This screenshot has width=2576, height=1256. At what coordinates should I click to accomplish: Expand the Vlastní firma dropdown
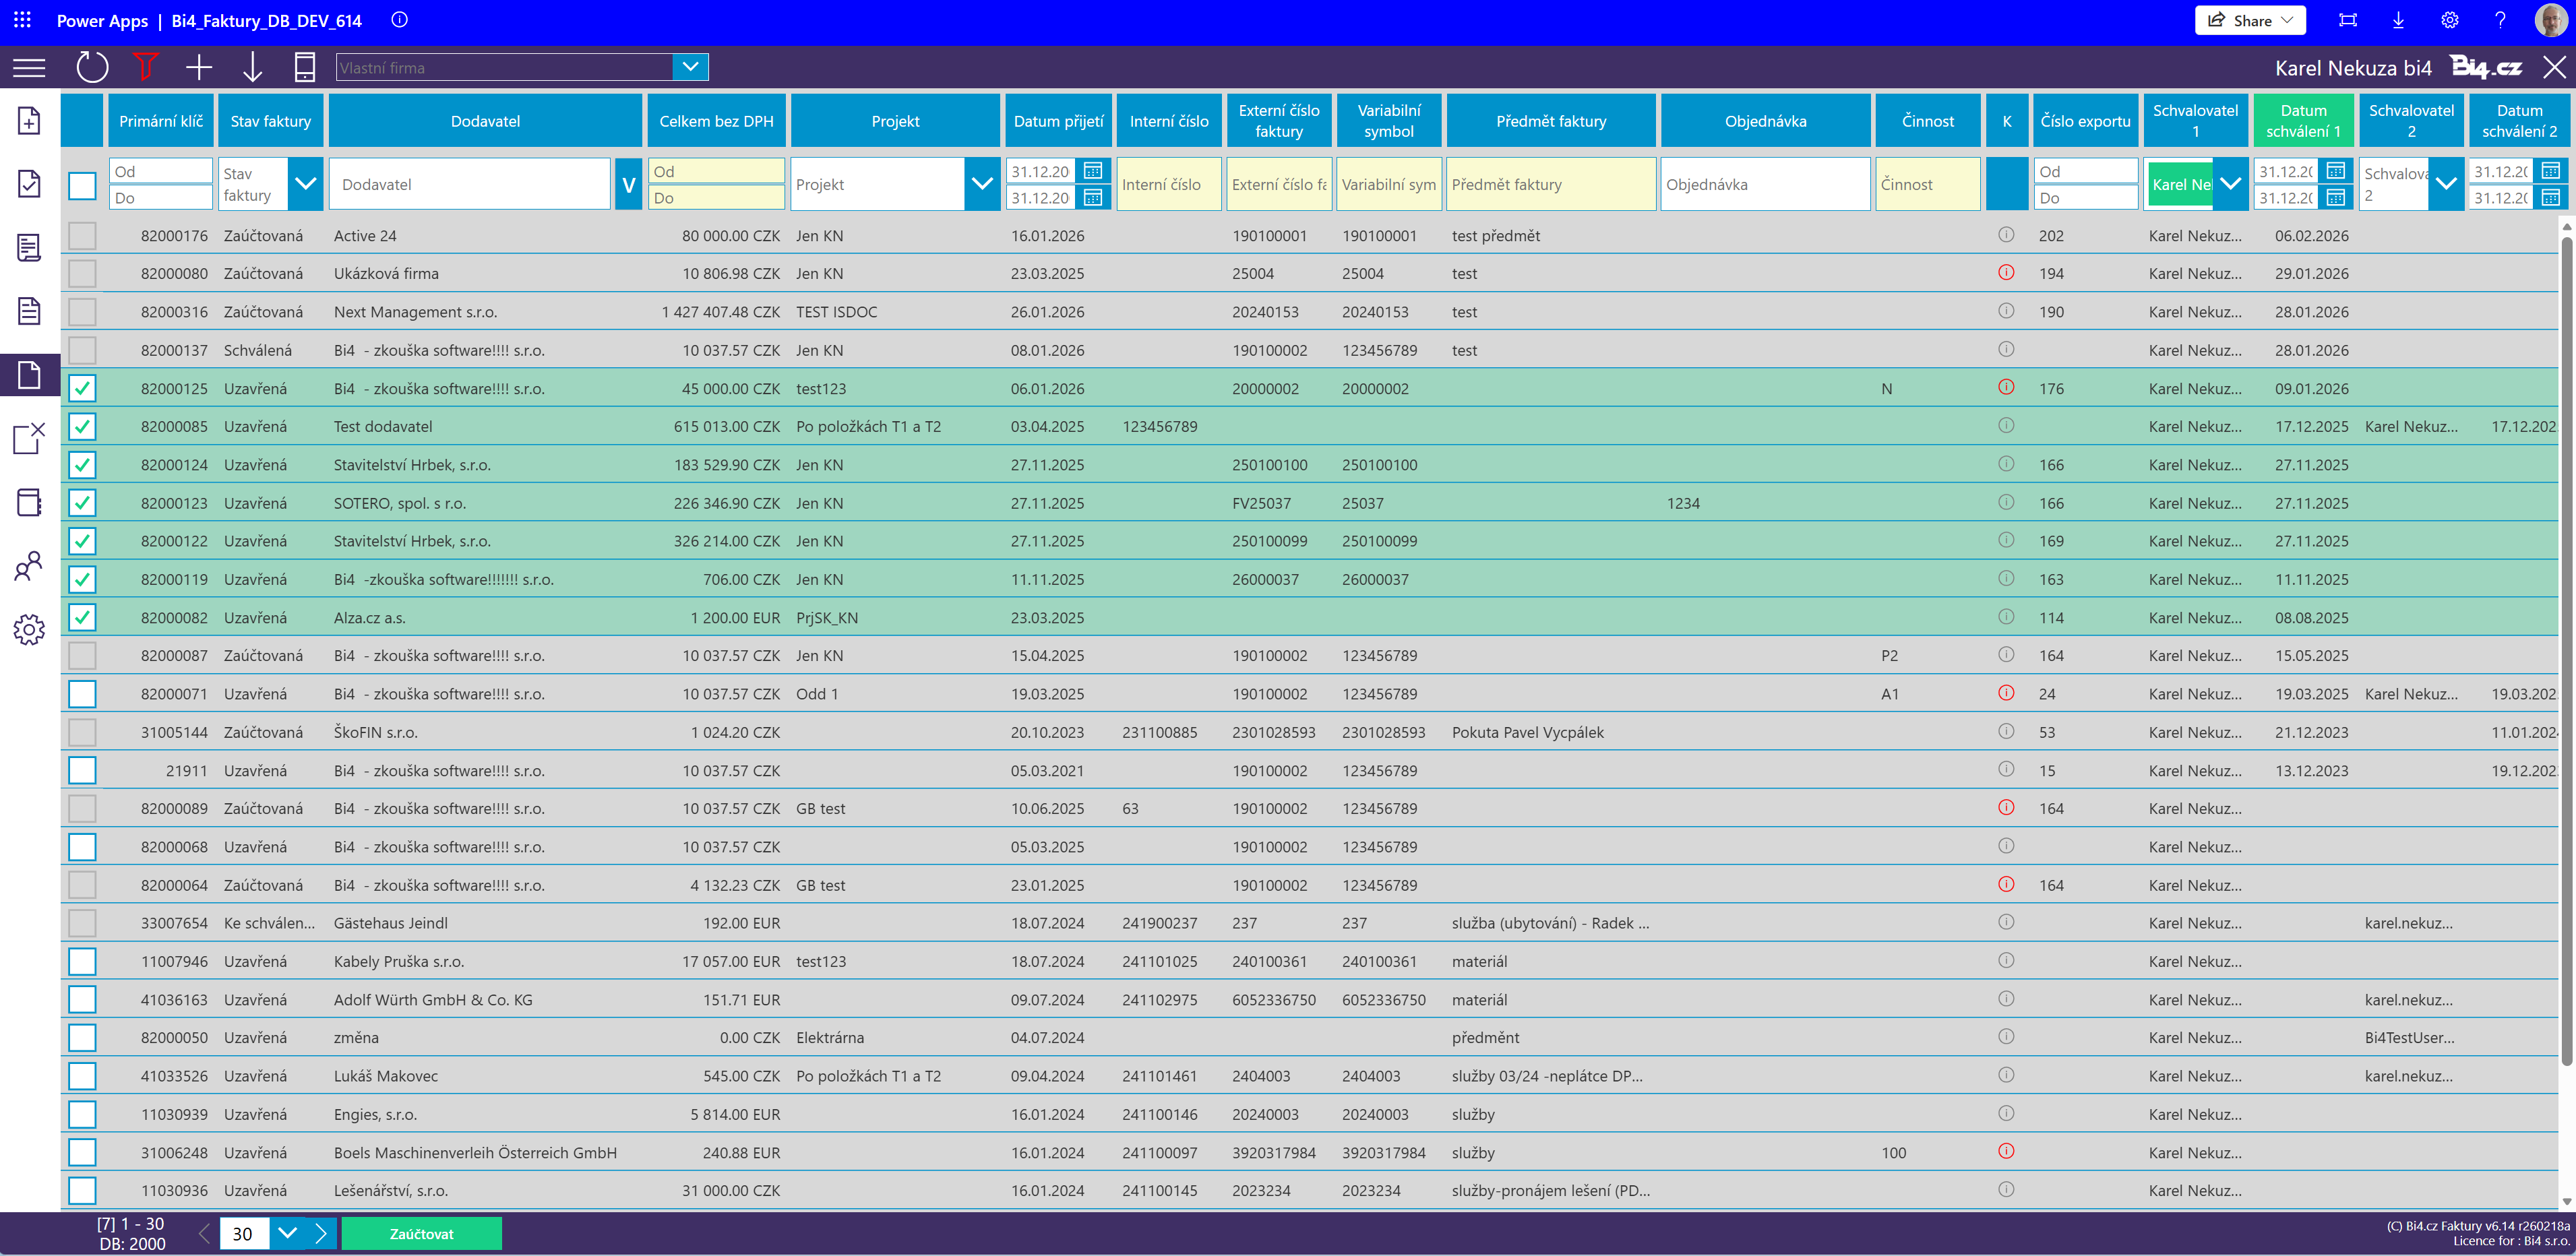pyautogui.click(x=690, y=67)
